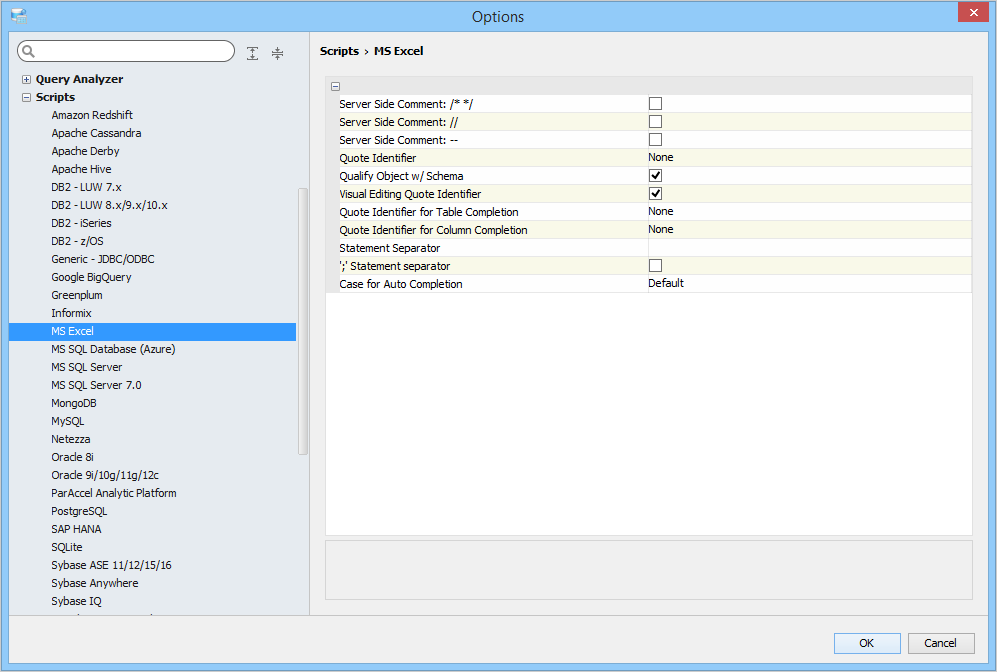Click the Quote Identifier property label
This screenshot has width=997, height=672.
click(378, 158)
